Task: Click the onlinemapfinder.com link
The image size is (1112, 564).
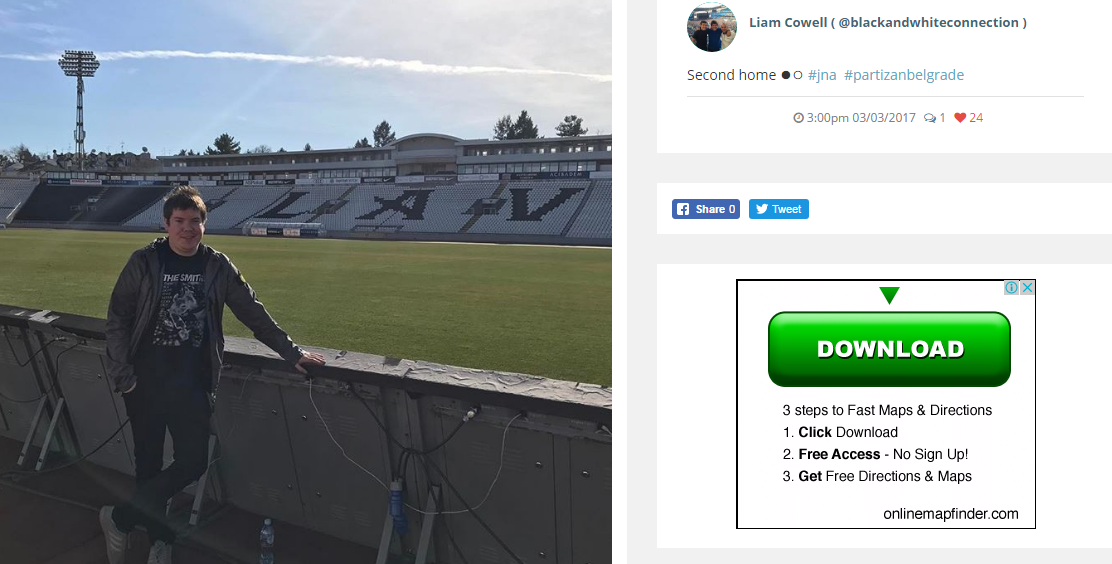Action: click(x=950, y=514)
